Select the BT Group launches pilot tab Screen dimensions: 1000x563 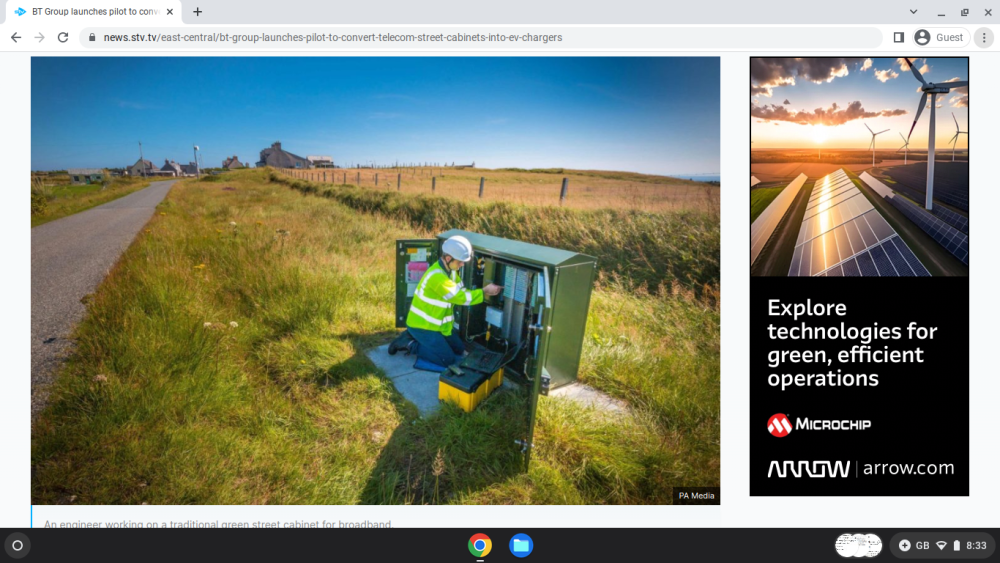point(94,11)
